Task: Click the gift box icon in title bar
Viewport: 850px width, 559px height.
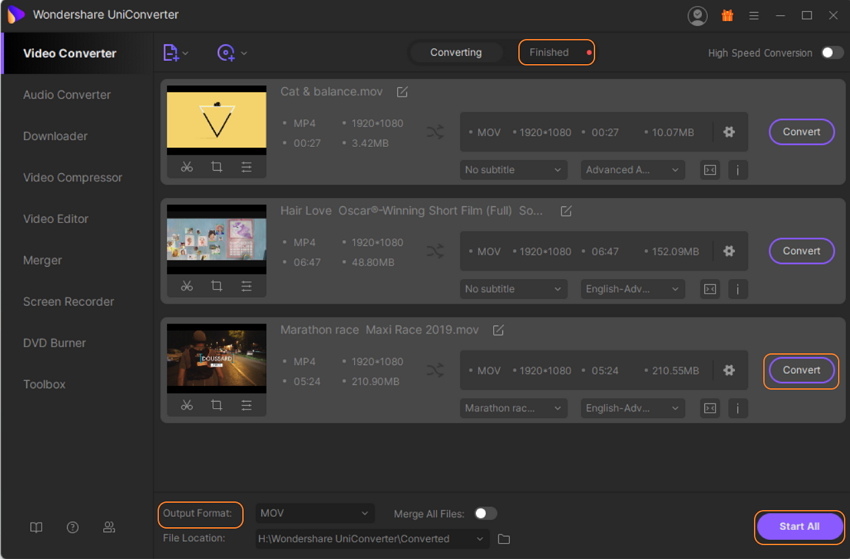Action: 727,16
